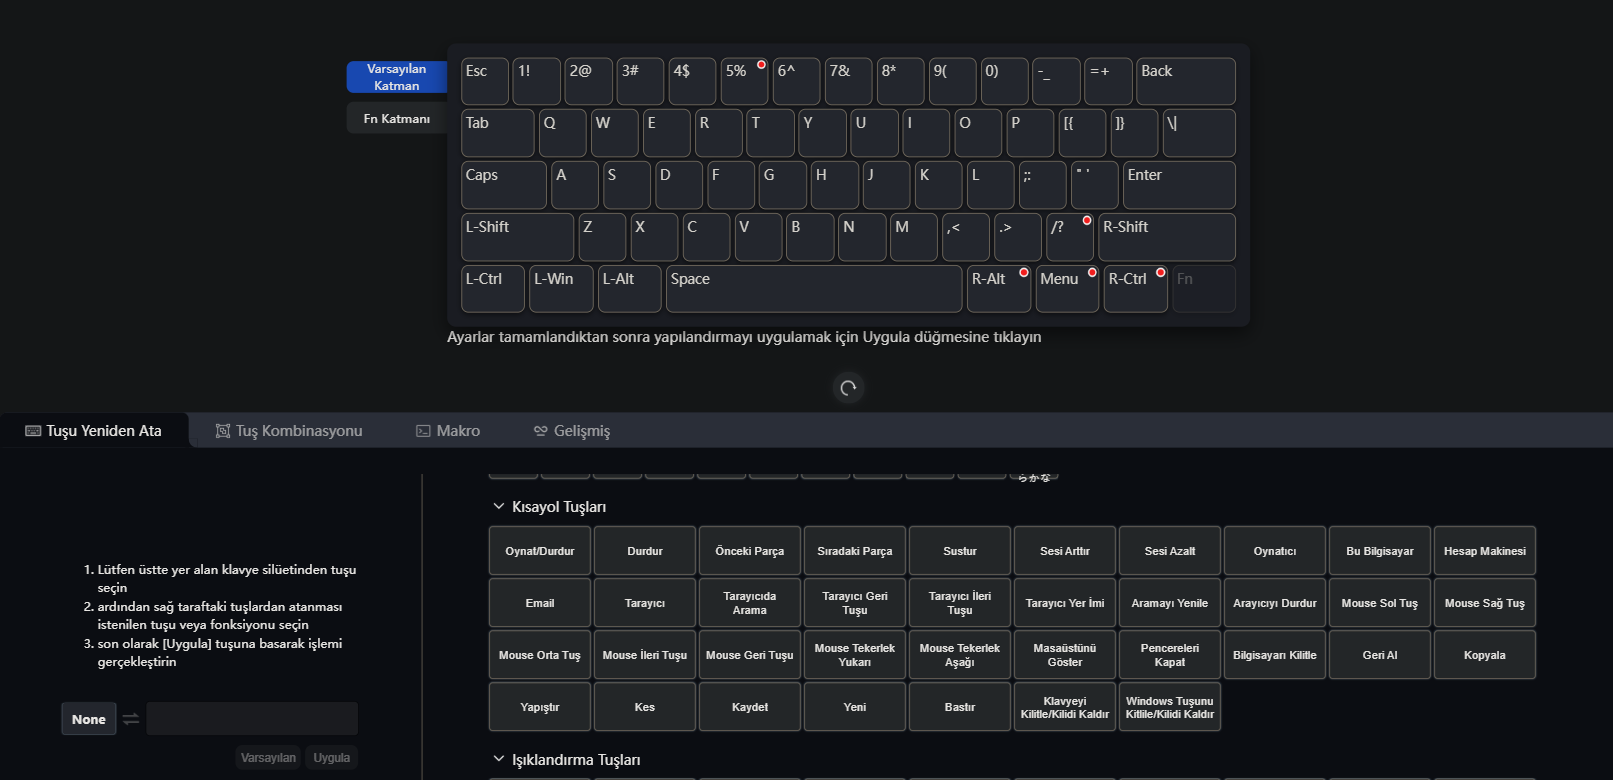Collapse the Işıklandırma Tuşları section
Viewport: 1613px width, 780px height.
[499, 760]
